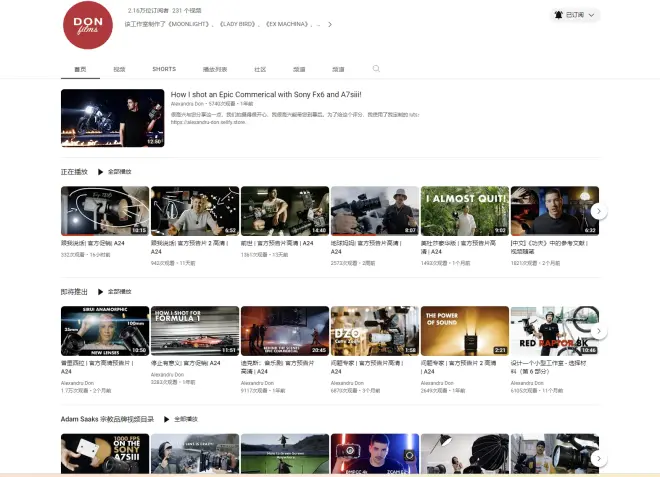660x477 pixels.
Task: Open the channel search magnifier icon
Action: pyautogui.click(x=376, y=69)
